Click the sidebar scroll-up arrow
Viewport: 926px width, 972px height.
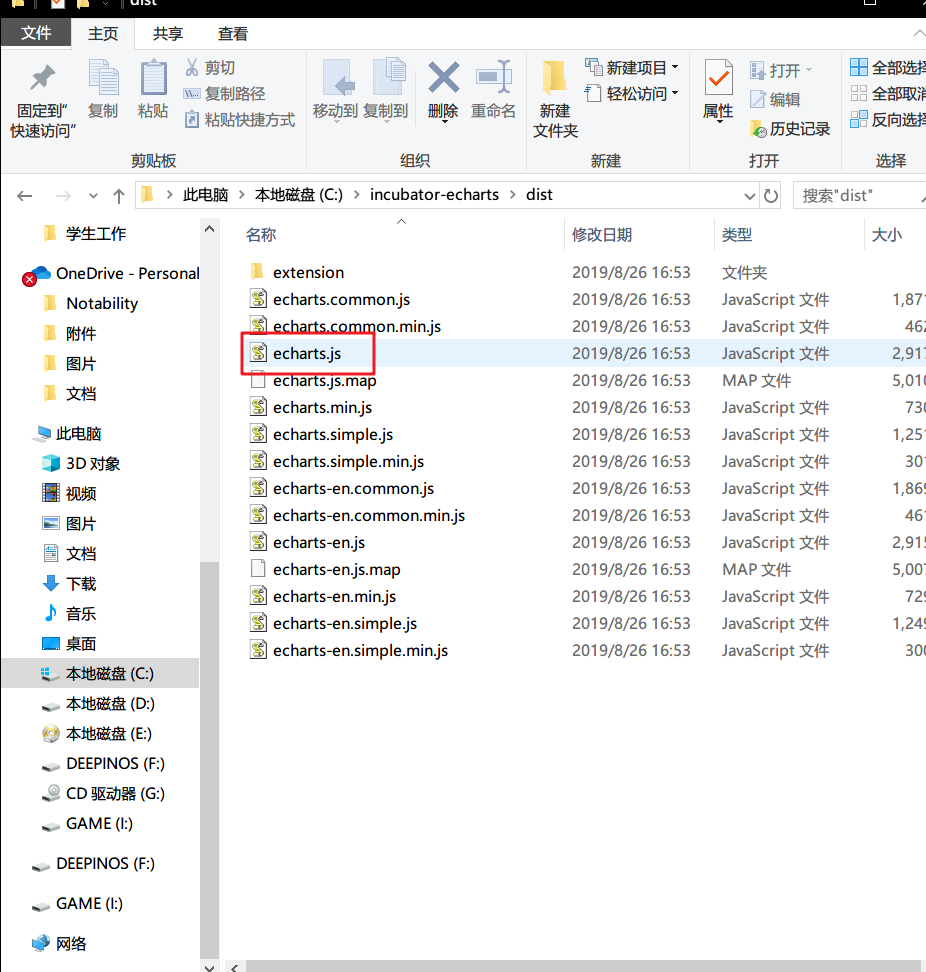click(209, 229)
